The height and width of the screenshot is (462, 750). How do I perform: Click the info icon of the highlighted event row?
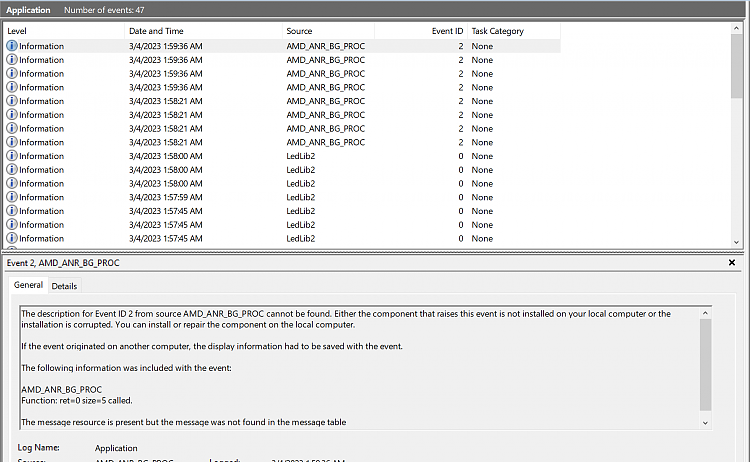point(11,46)
